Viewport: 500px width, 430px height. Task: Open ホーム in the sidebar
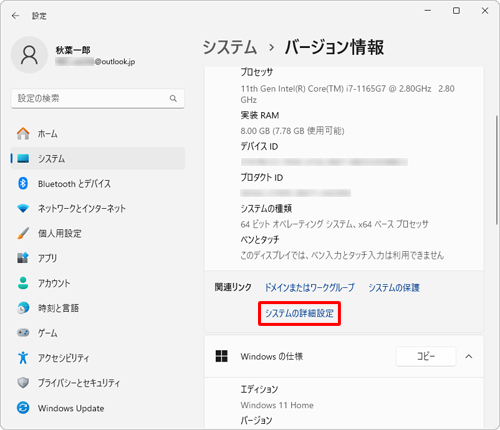[97, 134]
